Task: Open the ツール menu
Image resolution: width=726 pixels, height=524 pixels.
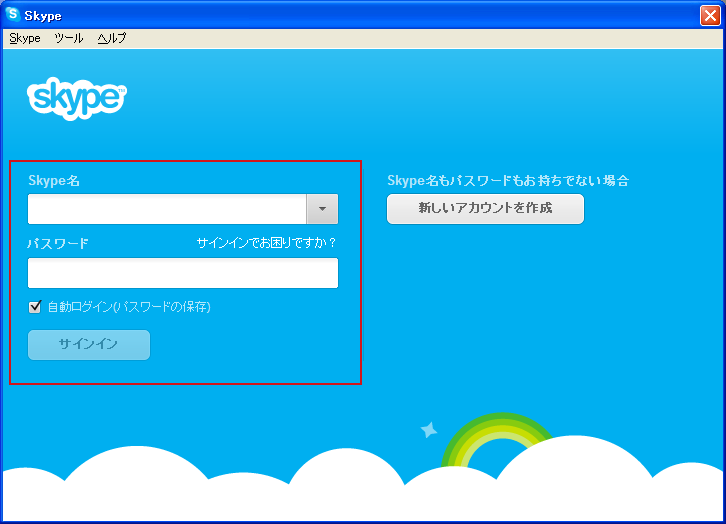Action: [x=69, y=38]
